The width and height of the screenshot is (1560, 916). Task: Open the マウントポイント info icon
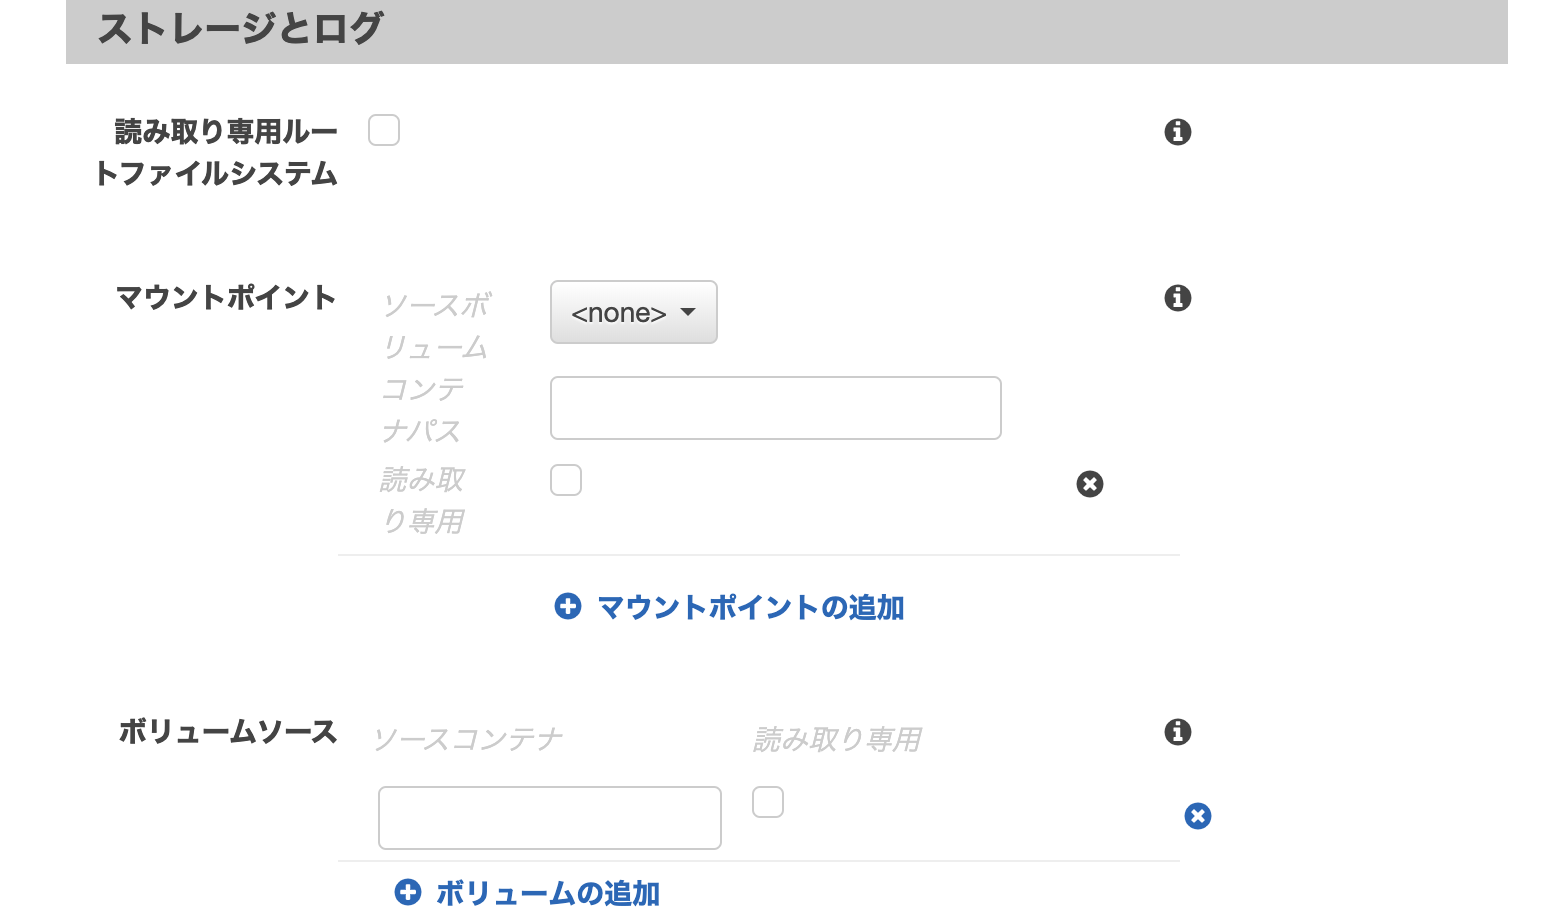pos(1178,298)
